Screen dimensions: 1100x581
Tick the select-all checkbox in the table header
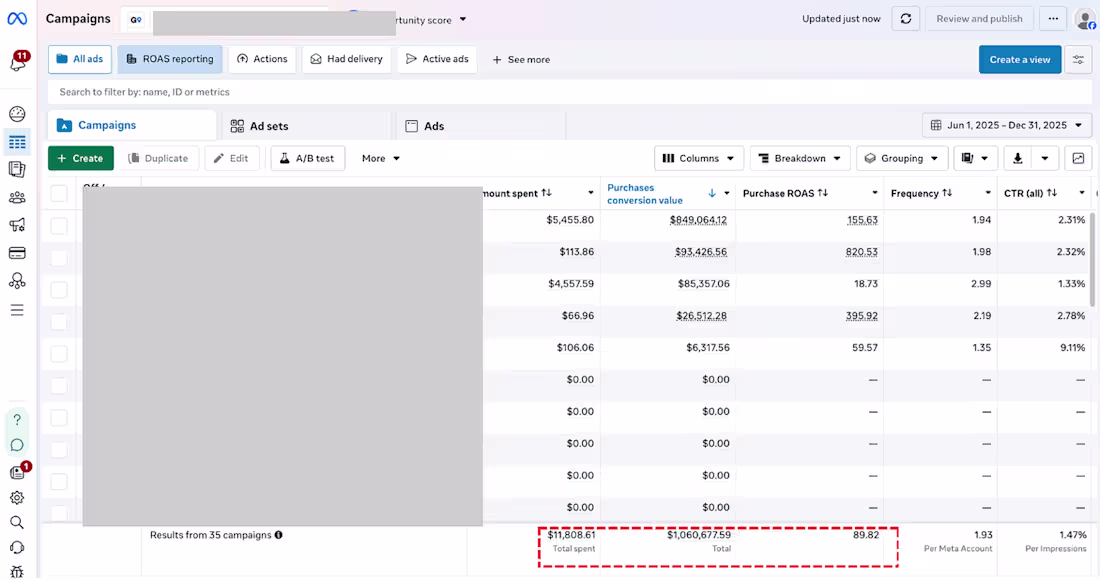pos(59,194)
